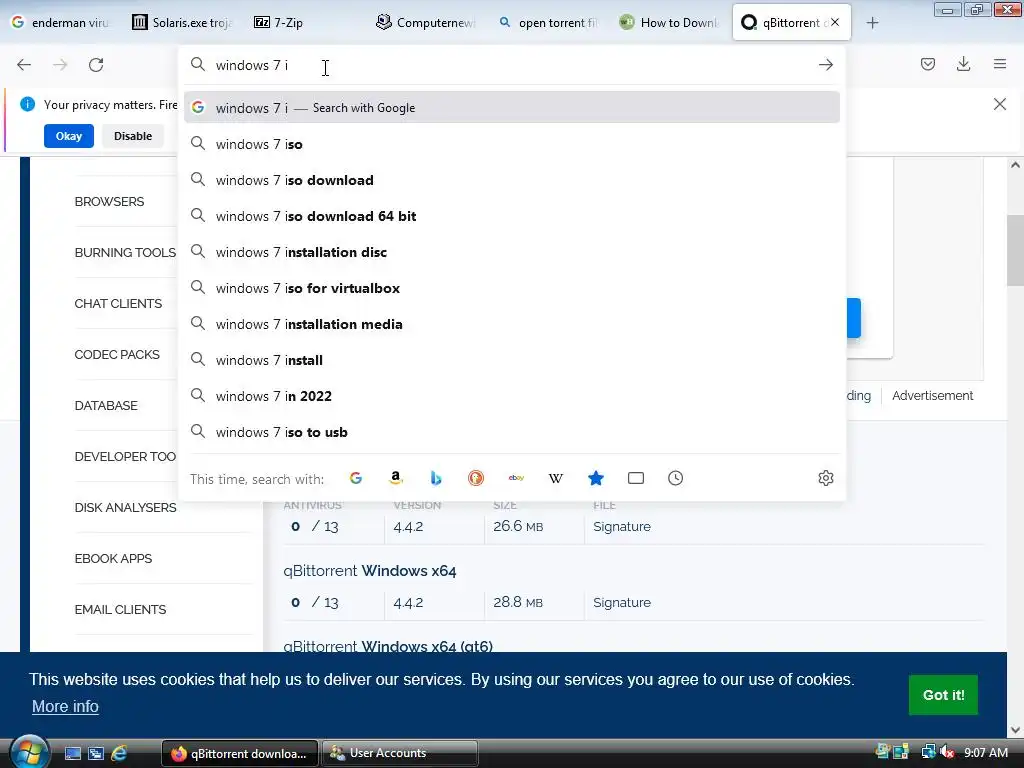This screenshot has width=1024, height=768.
Task: Open qBittorrent Windows x64 download link
Action: pos(370,571)
